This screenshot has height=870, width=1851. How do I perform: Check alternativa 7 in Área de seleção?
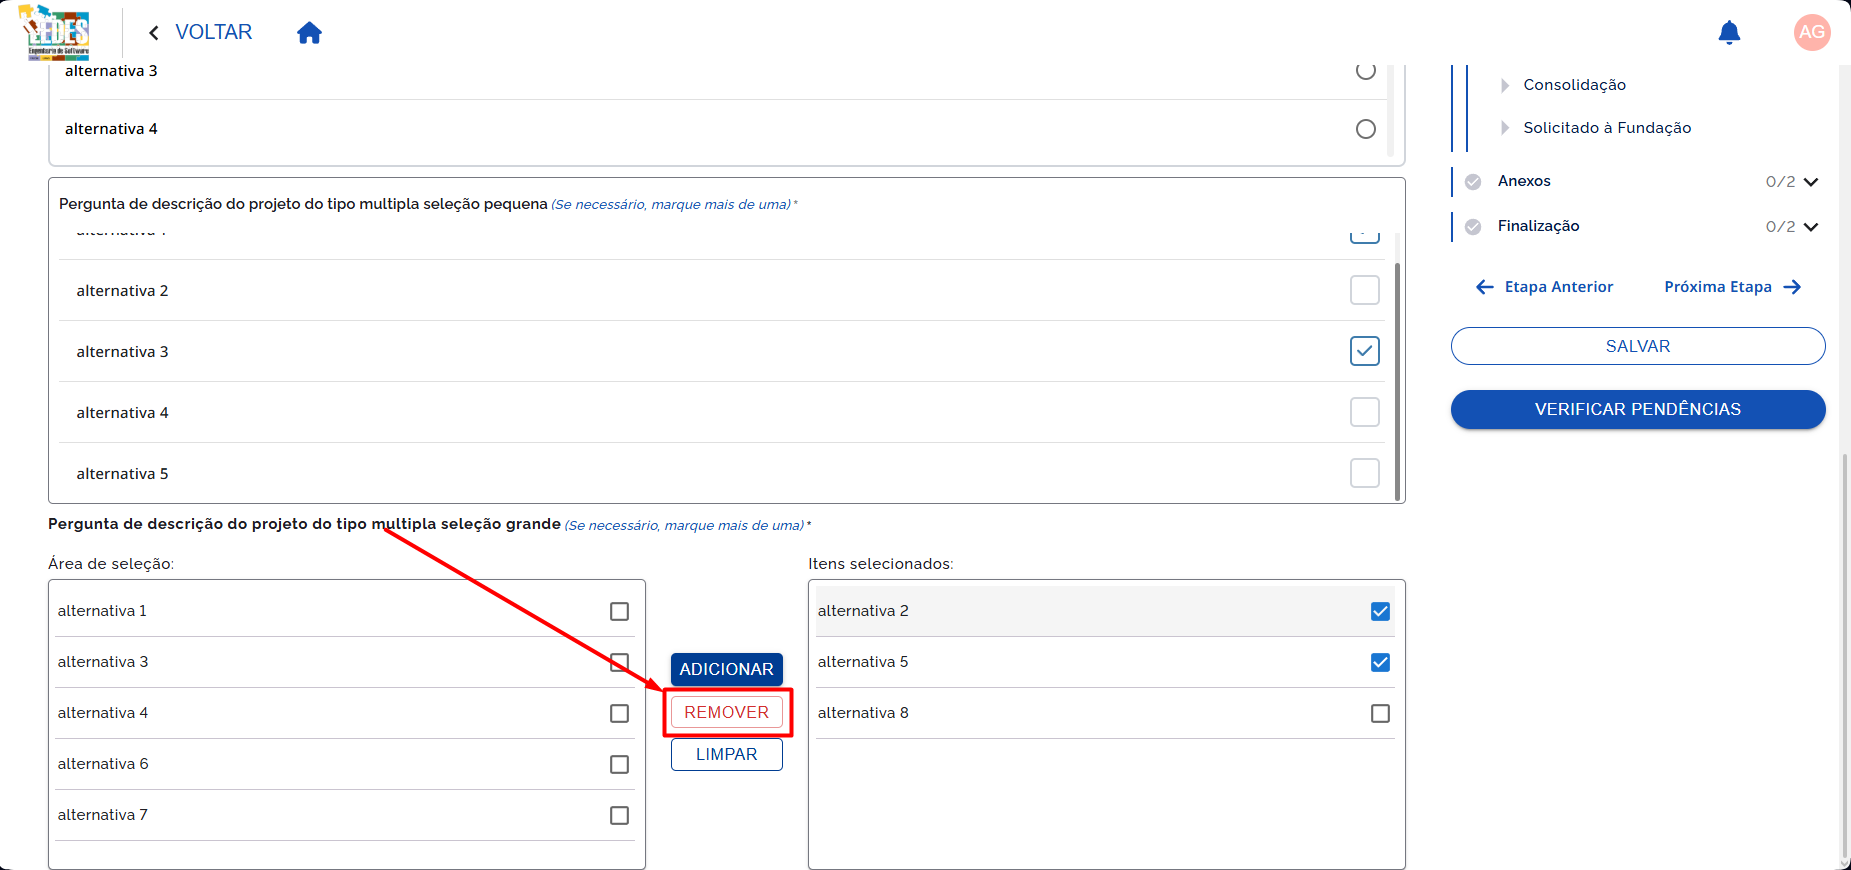[620, 815]
